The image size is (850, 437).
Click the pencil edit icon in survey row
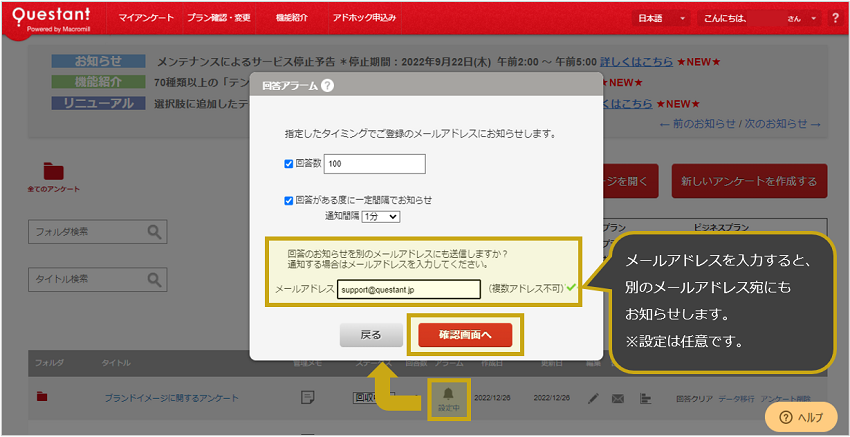pyautogui.click(x=594, y=399)
